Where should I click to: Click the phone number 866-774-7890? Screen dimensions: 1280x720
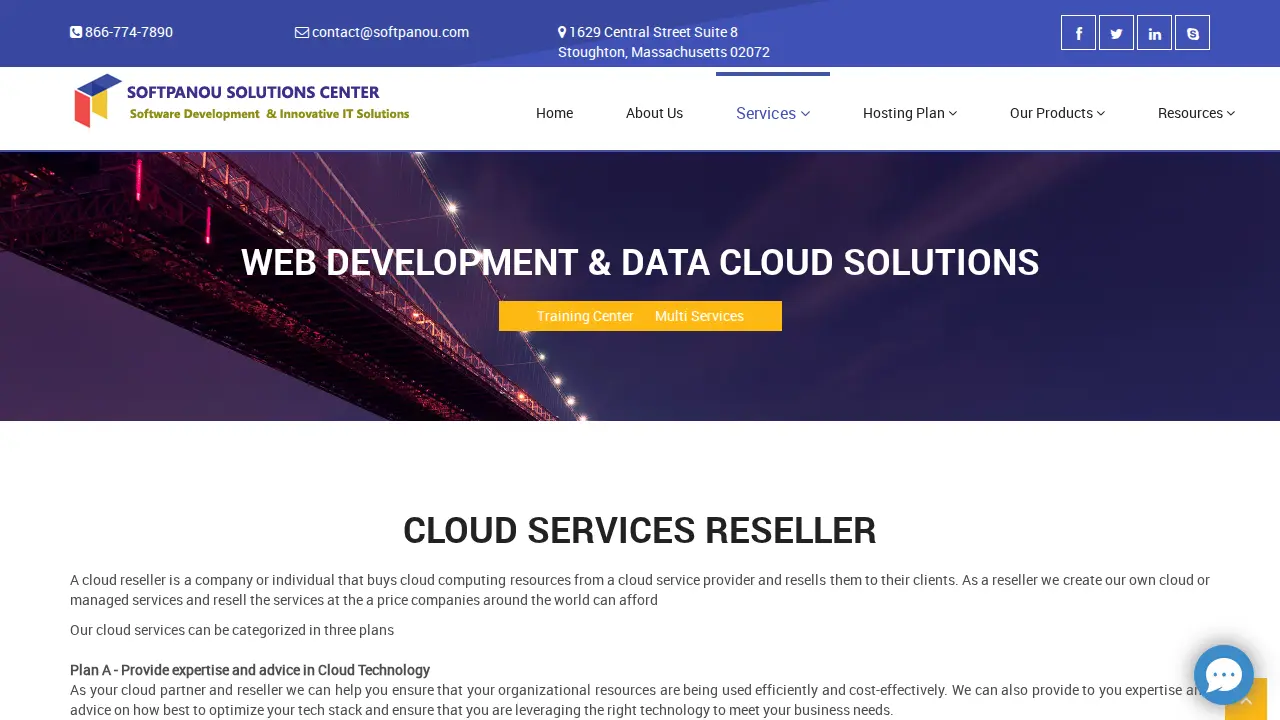(x=121, y=32)
